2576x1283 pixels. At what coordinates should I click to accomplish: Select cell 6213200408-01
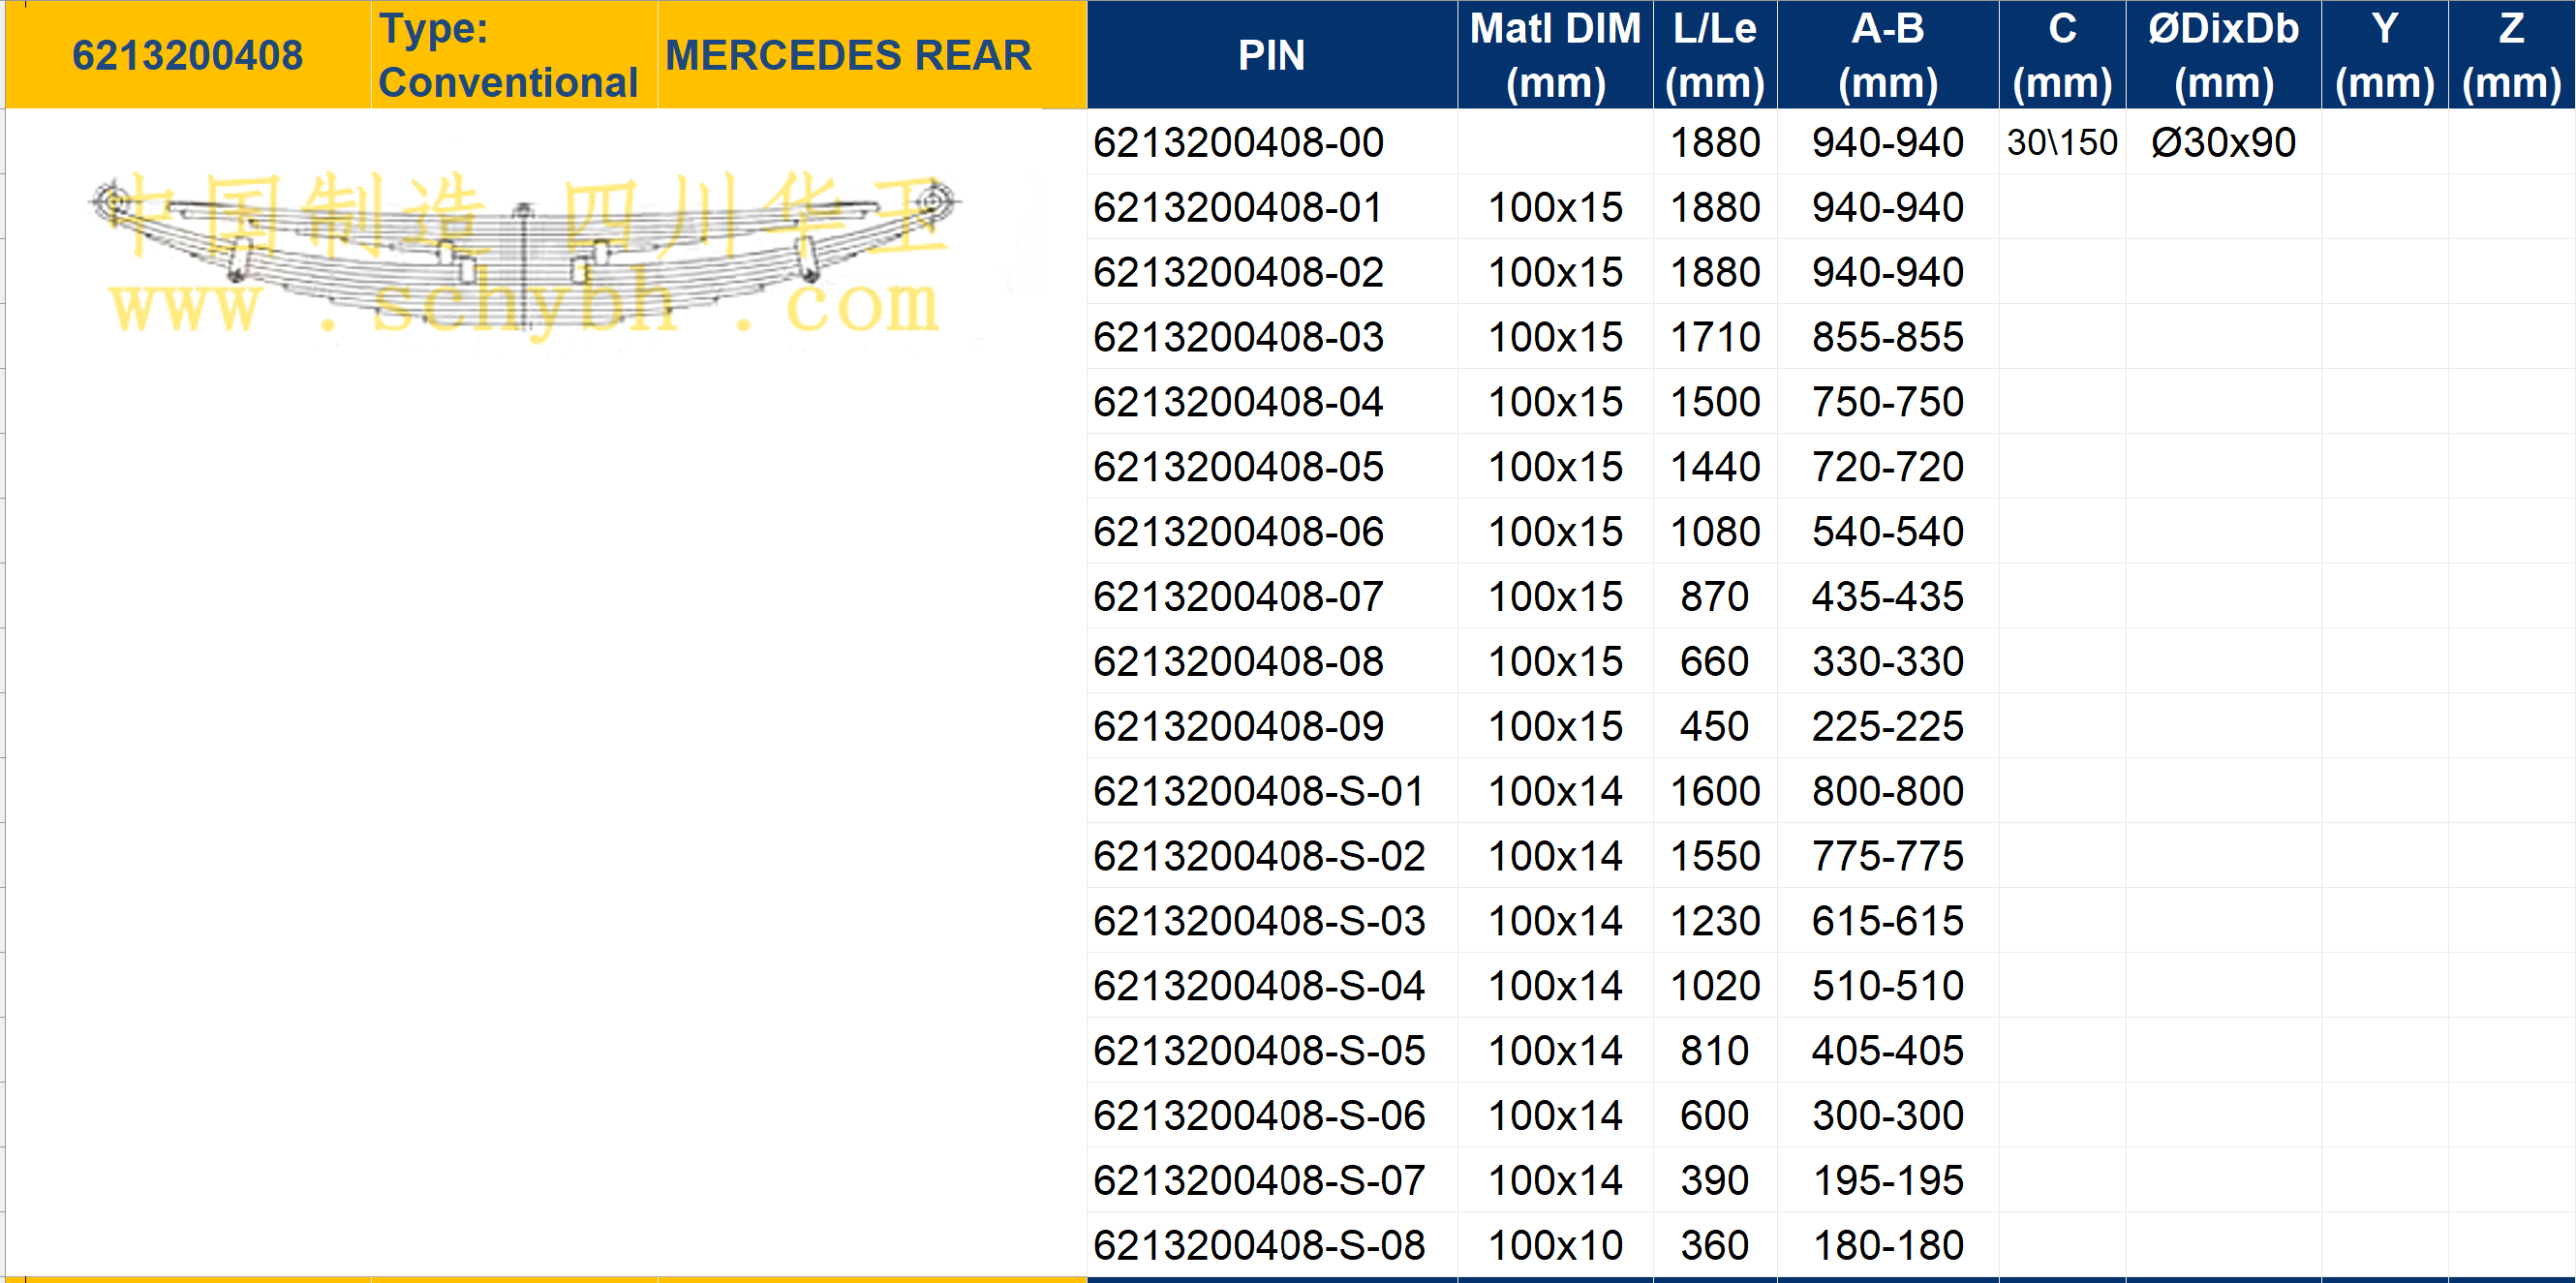1272,207
